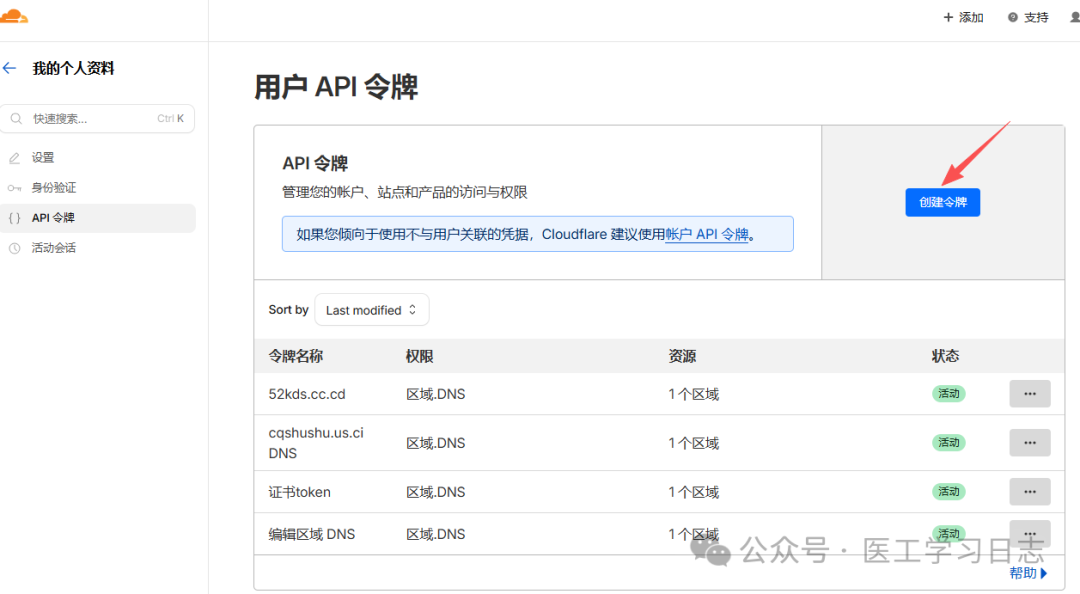Viewport: 1080px width, 594px height.
Task: Type in the 快速搜索 input field
Action: (x=90, y=119)
